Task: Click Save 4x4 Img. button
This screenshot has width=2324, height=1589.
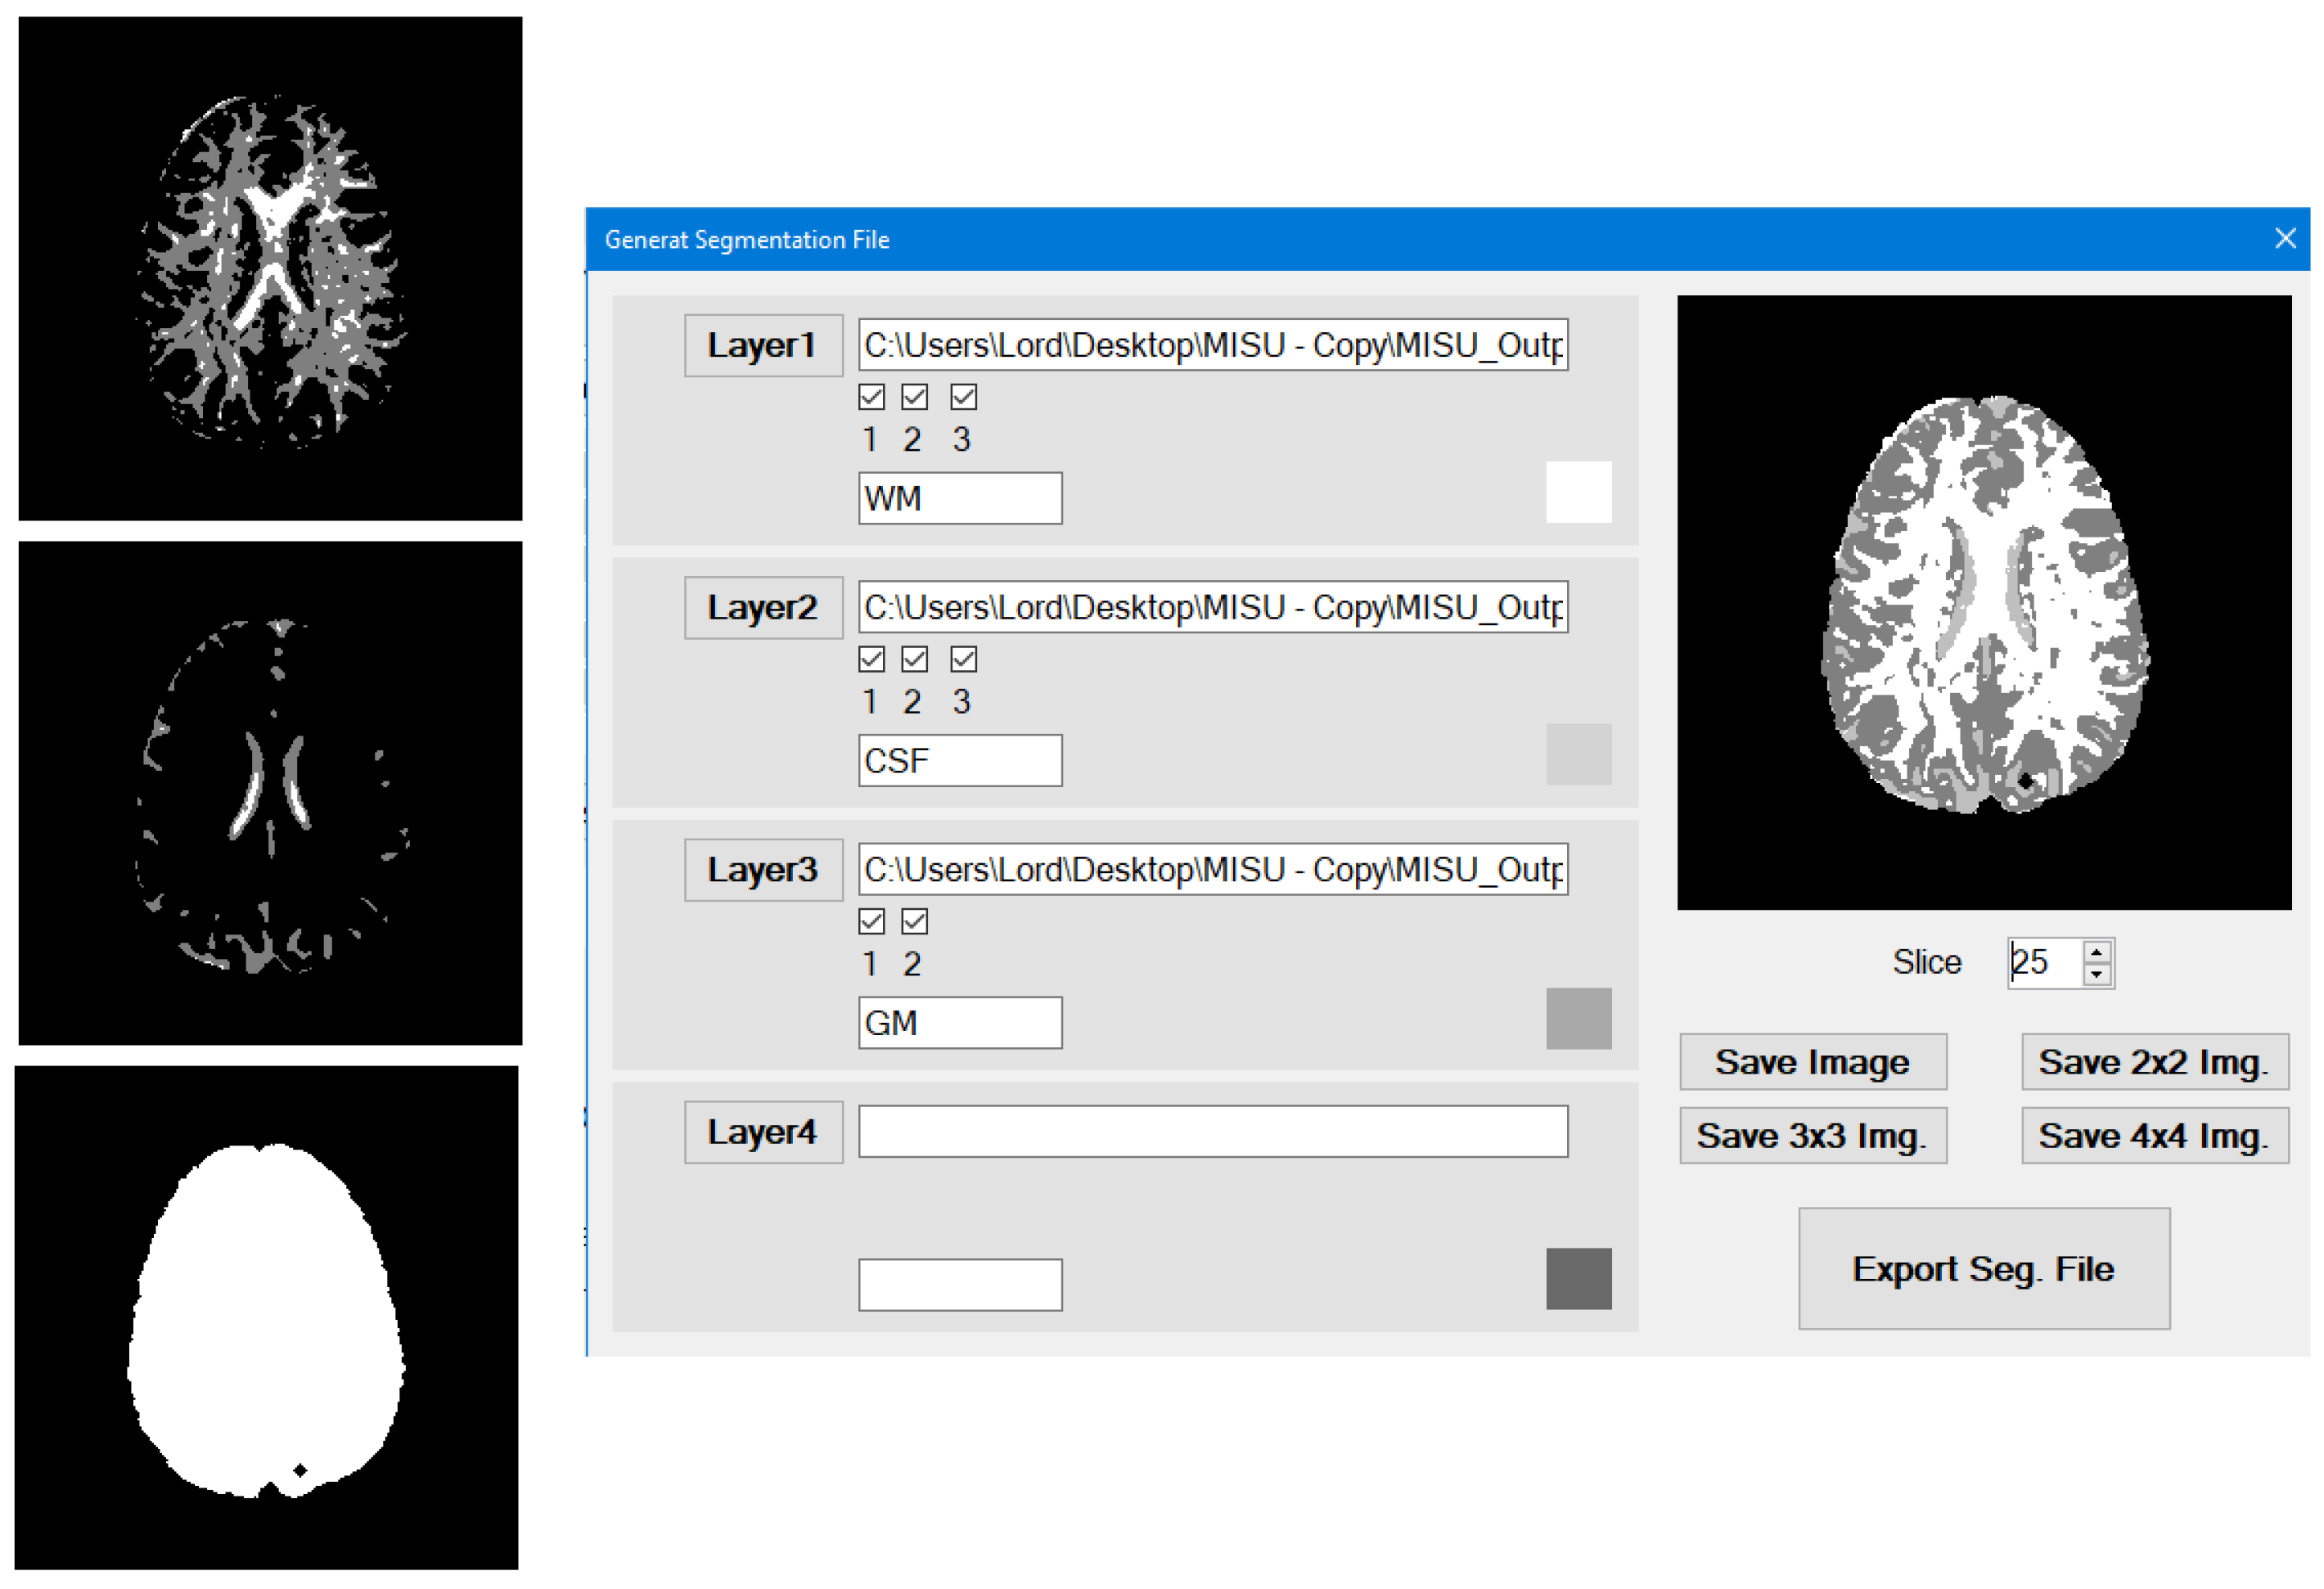Action: point(2154,1135)
